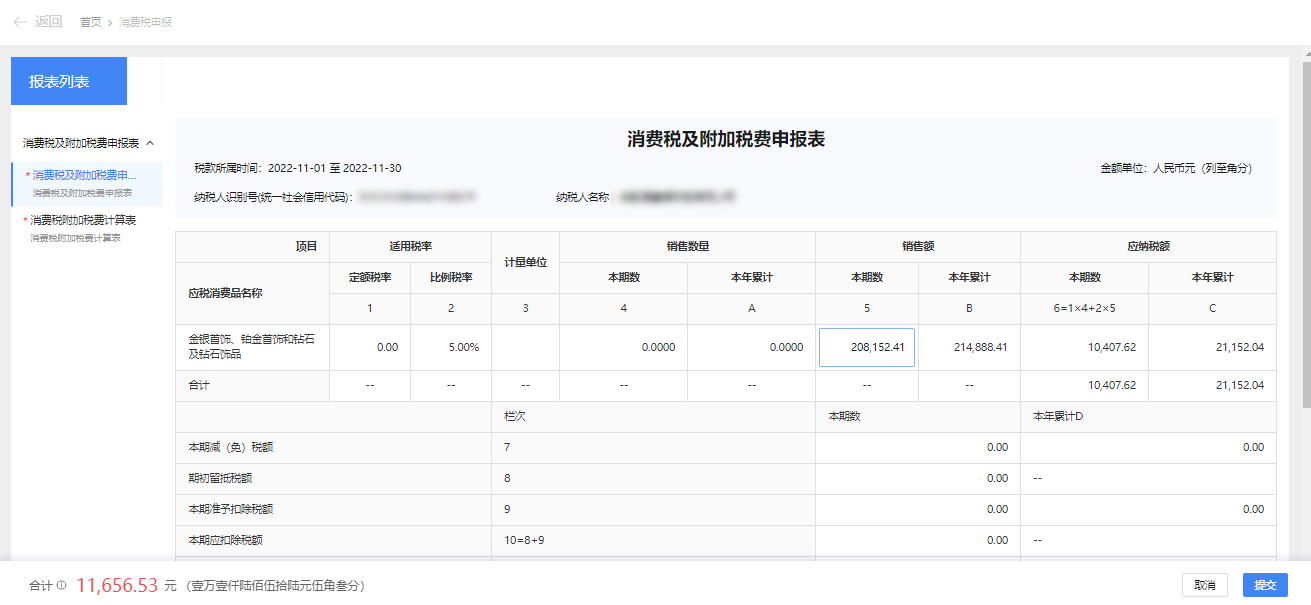Screen dimensions: 1311x605
Task: Click 消费税申报 breadcrumb link
Action: coord(145,22)
